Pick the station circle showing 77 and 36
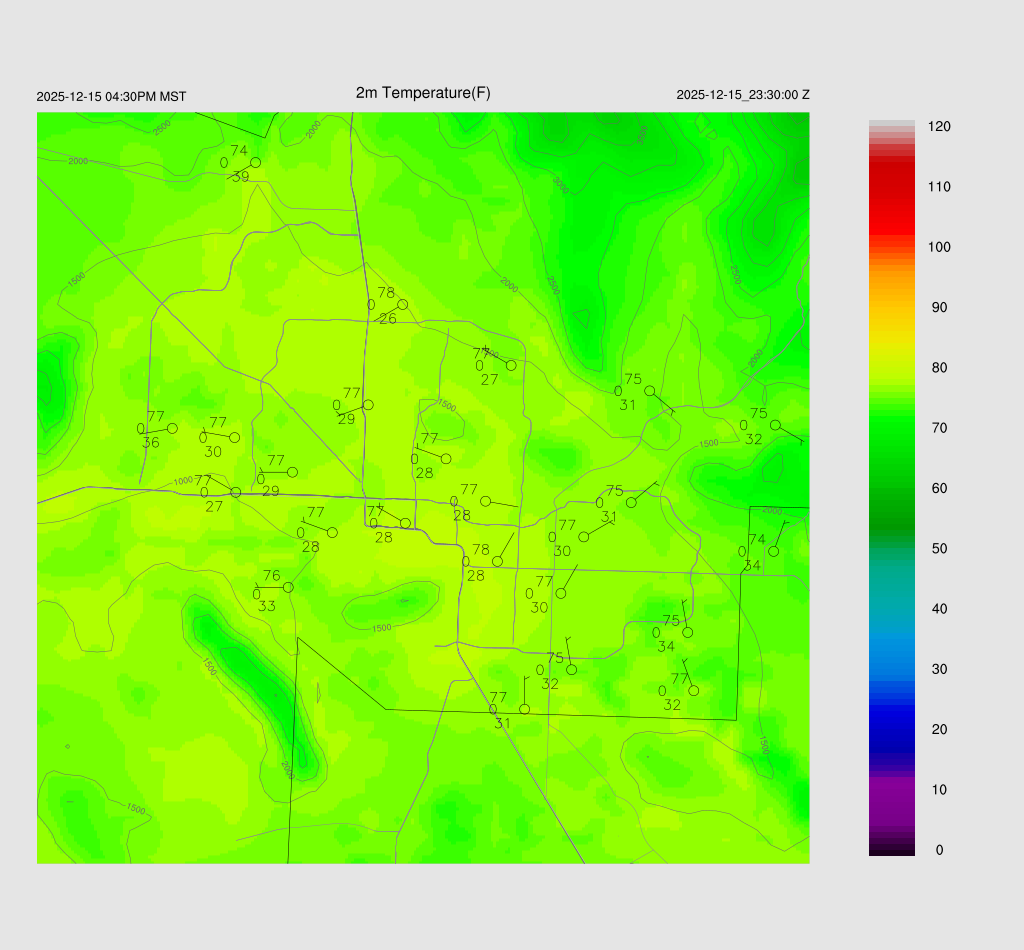1024x950 pixels. (x=172, y=428)
